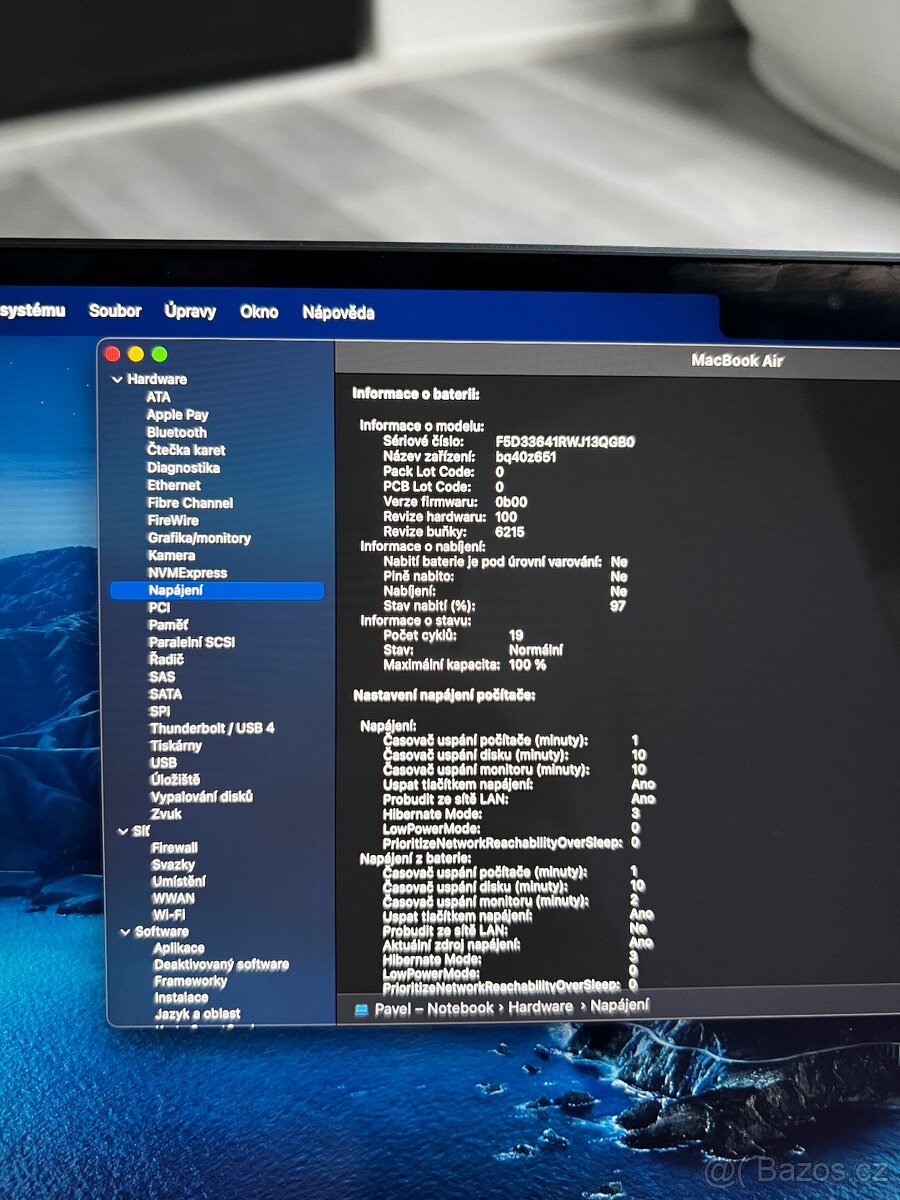This screenshot has width=900, height=1200.
Task: Click the Maximální kapacita value 100 %
Action: click(x=528, y=665)
